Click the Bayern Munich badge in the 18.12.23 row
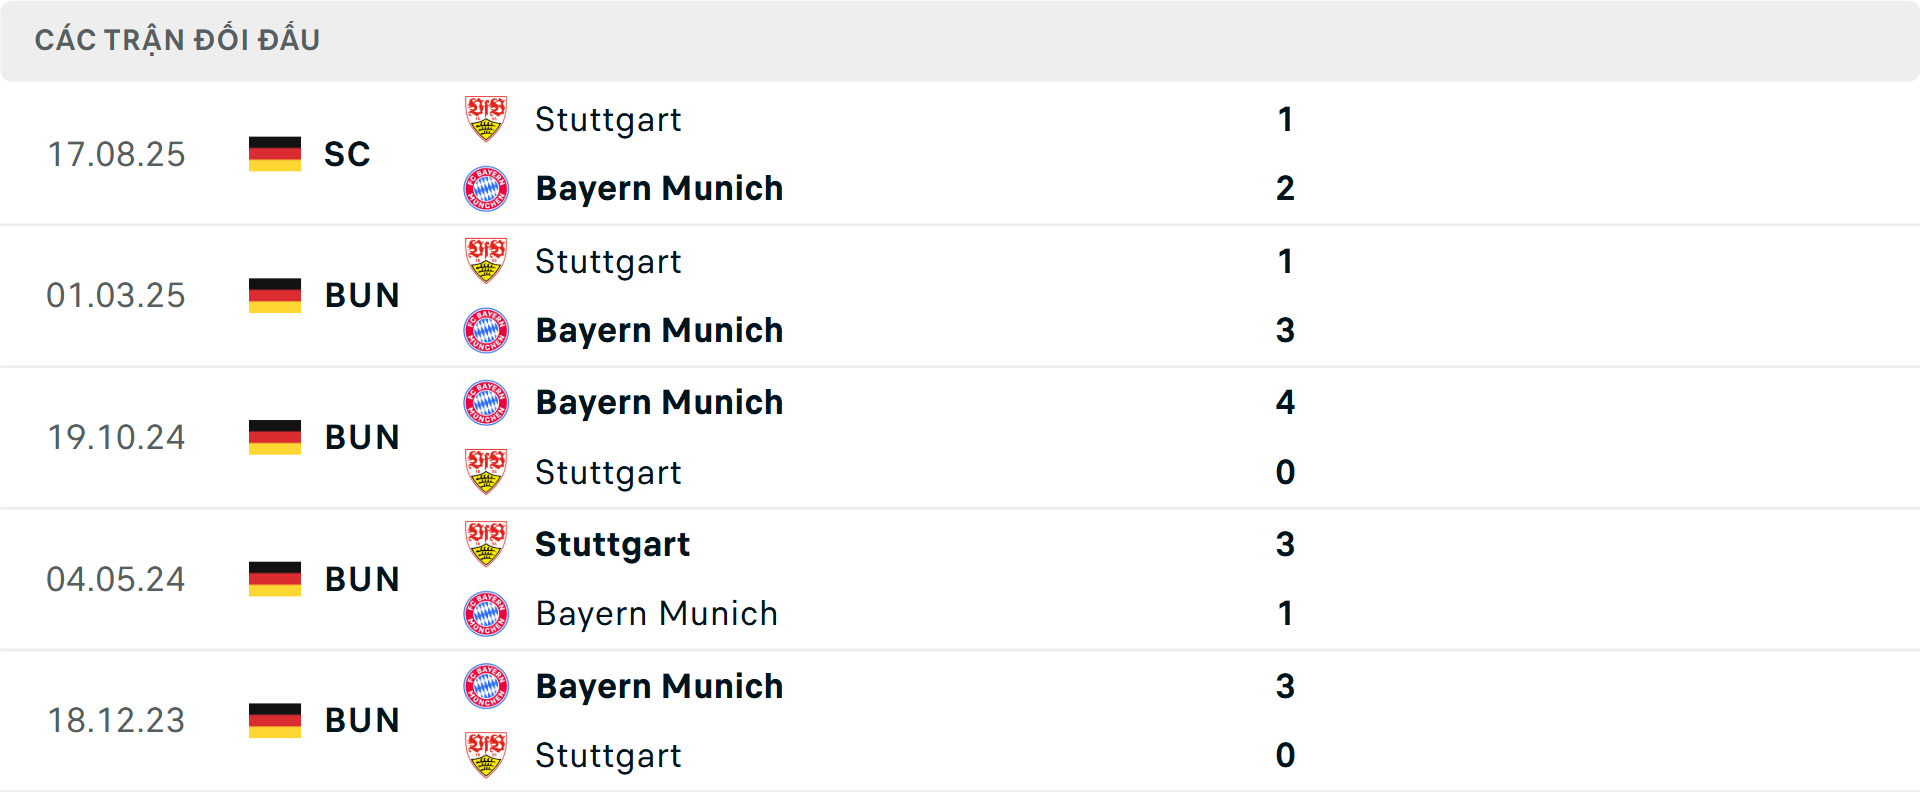The image size is (1920, 792). (486, 687)
